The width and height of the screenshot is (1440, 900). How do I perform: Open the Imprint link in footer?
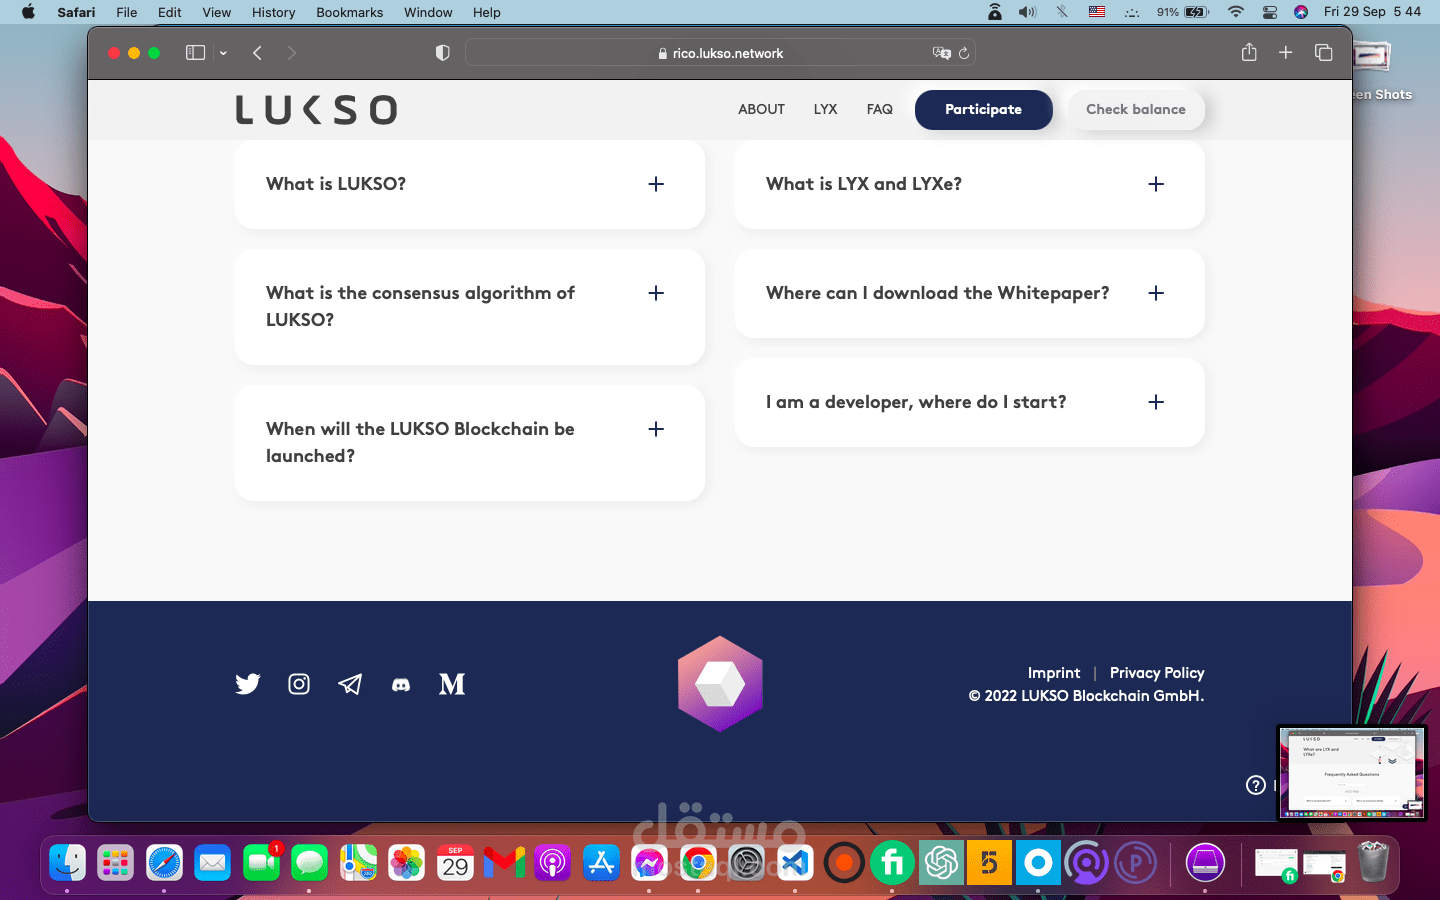[x=1054, y=673]
